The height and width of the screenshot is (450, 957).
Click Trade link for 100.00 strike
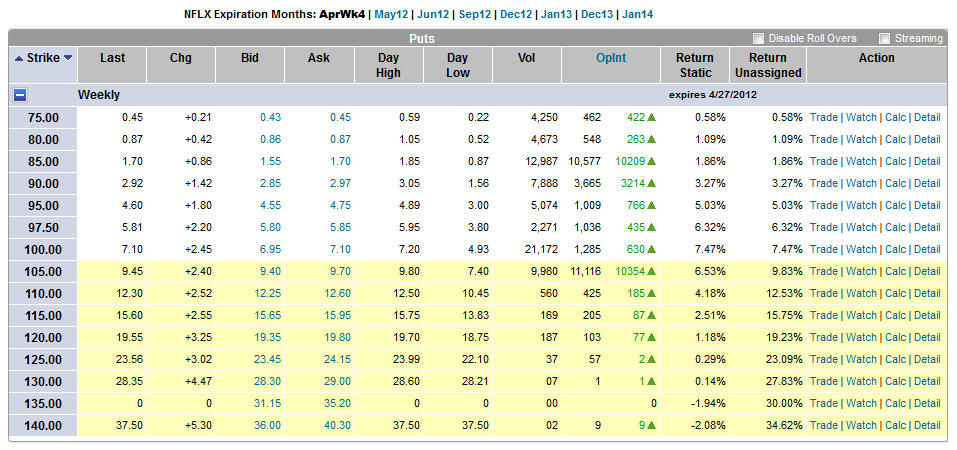pos(823,249)
